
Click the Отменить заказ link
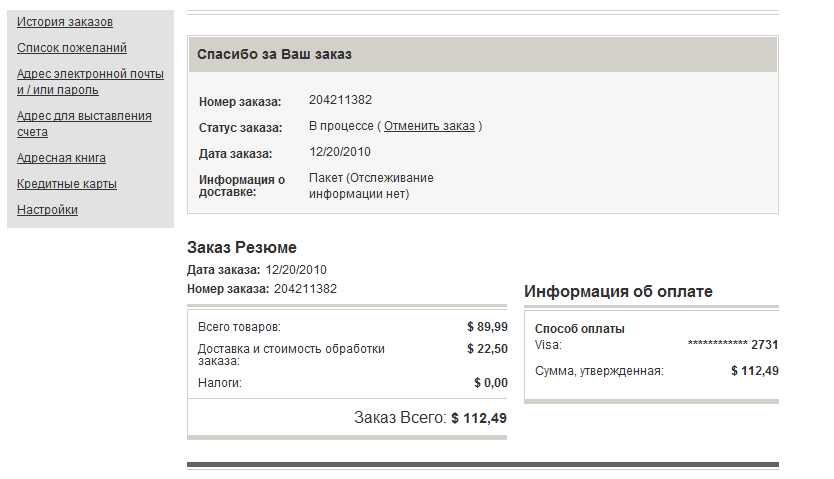point(429,127)
